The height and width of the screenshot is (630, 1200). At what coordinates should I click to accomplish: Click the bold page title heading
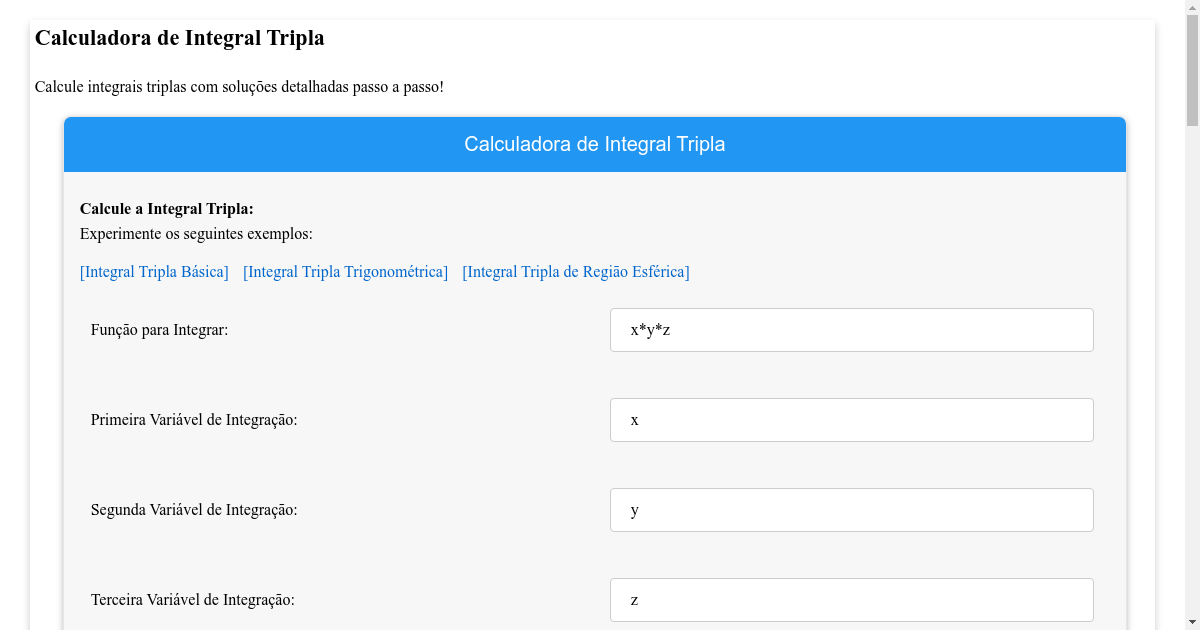[180, 38]
